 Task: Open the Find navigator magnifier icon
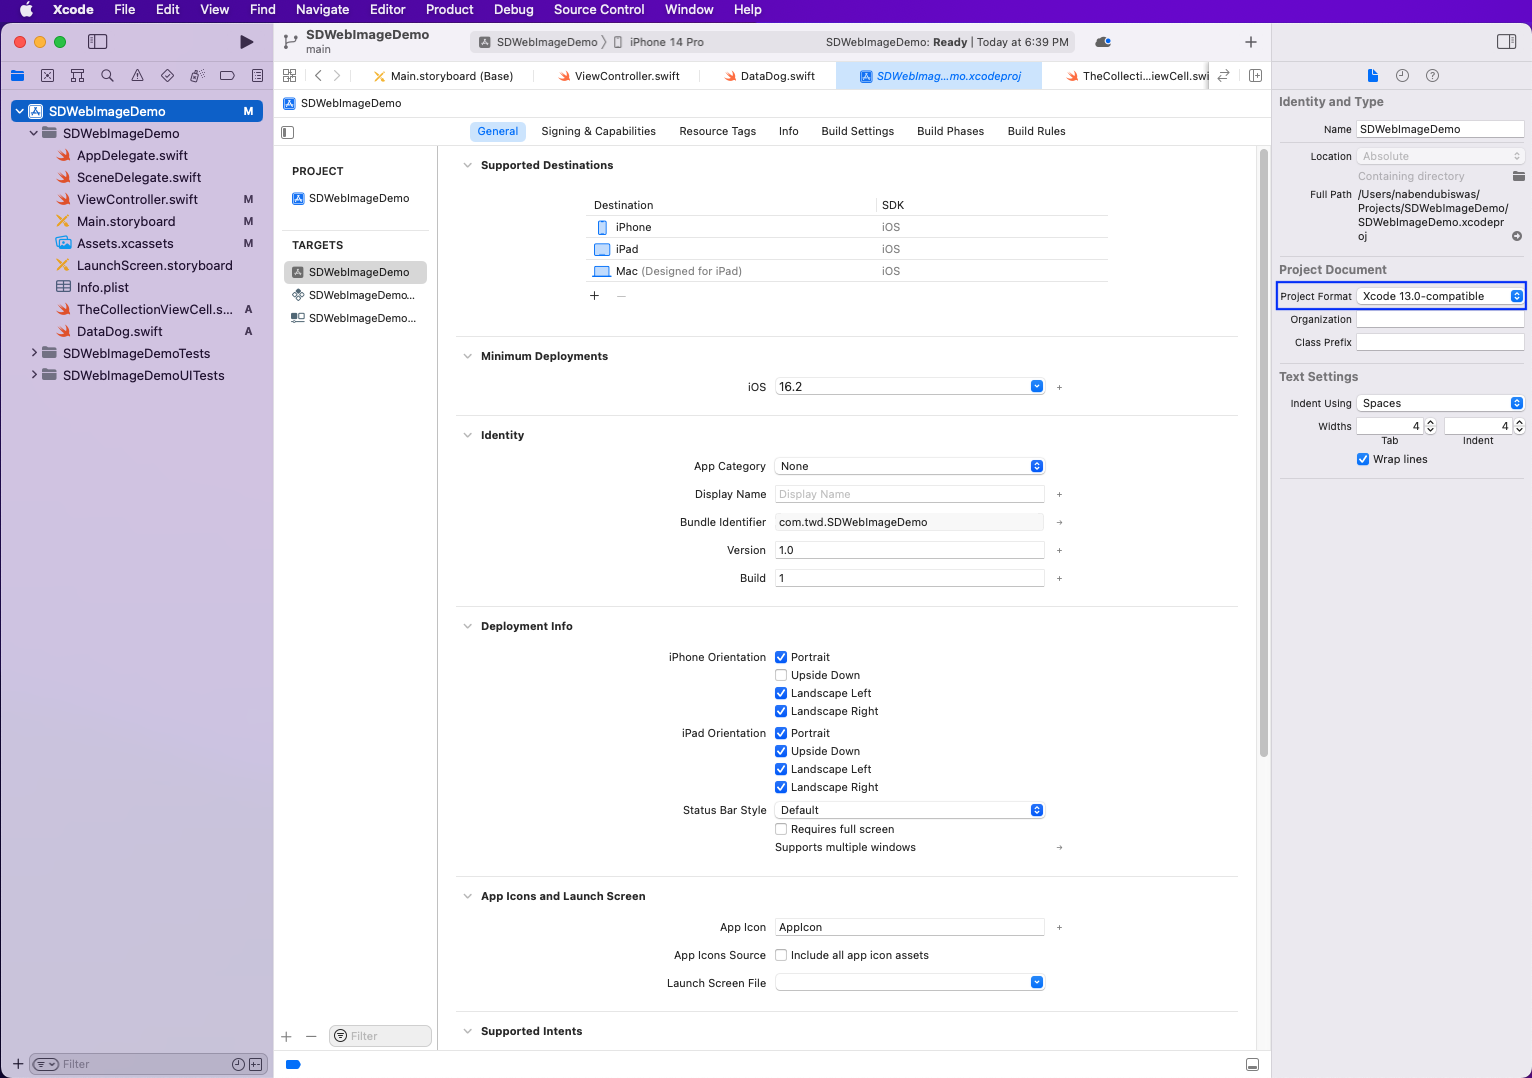coord(107,76)
